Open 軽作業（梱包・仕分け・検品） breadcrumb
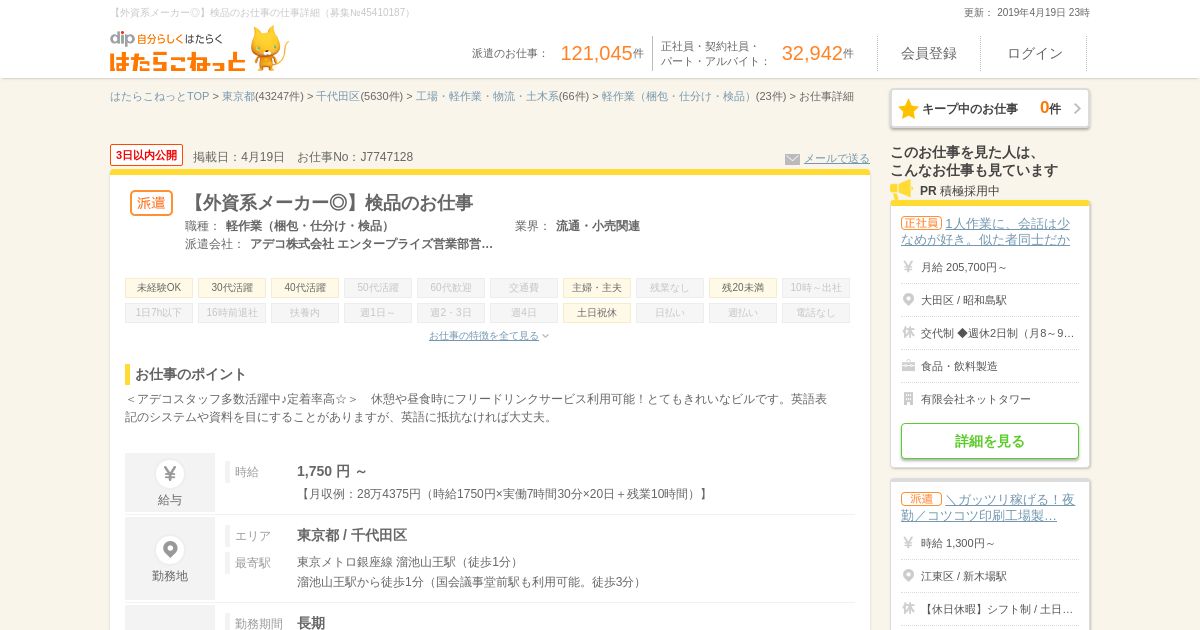This screenshot has height=630, width=1200. coord(678,97)
